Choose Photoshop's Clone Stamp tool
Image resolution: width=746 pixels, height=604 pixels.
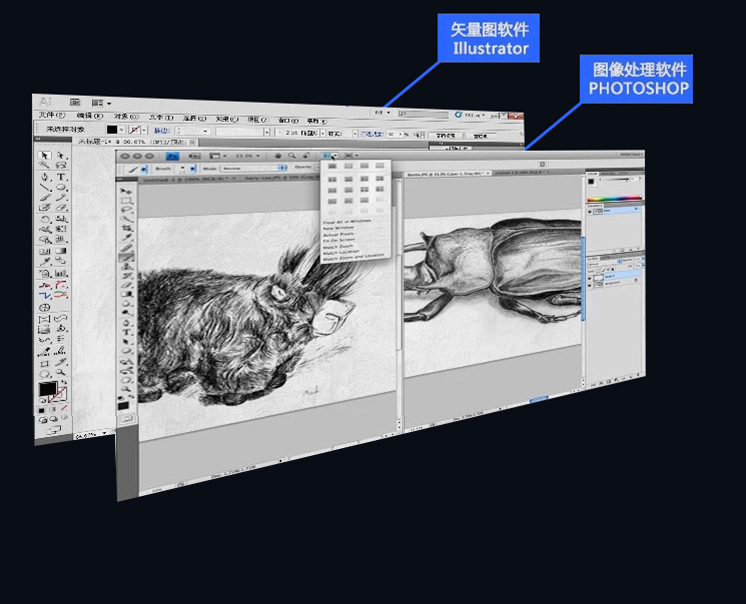[127, 266]
